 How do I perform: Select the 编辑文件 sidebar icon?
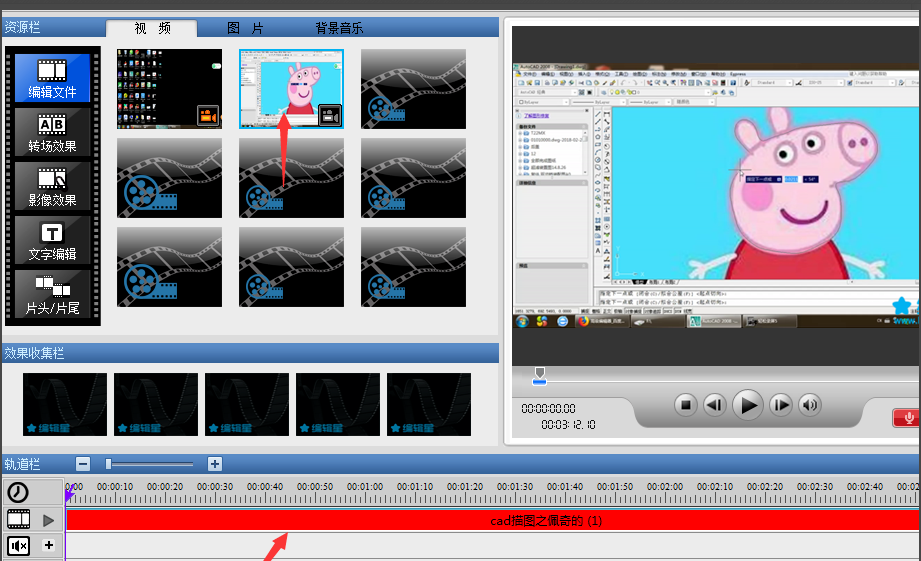click(52, 78)
